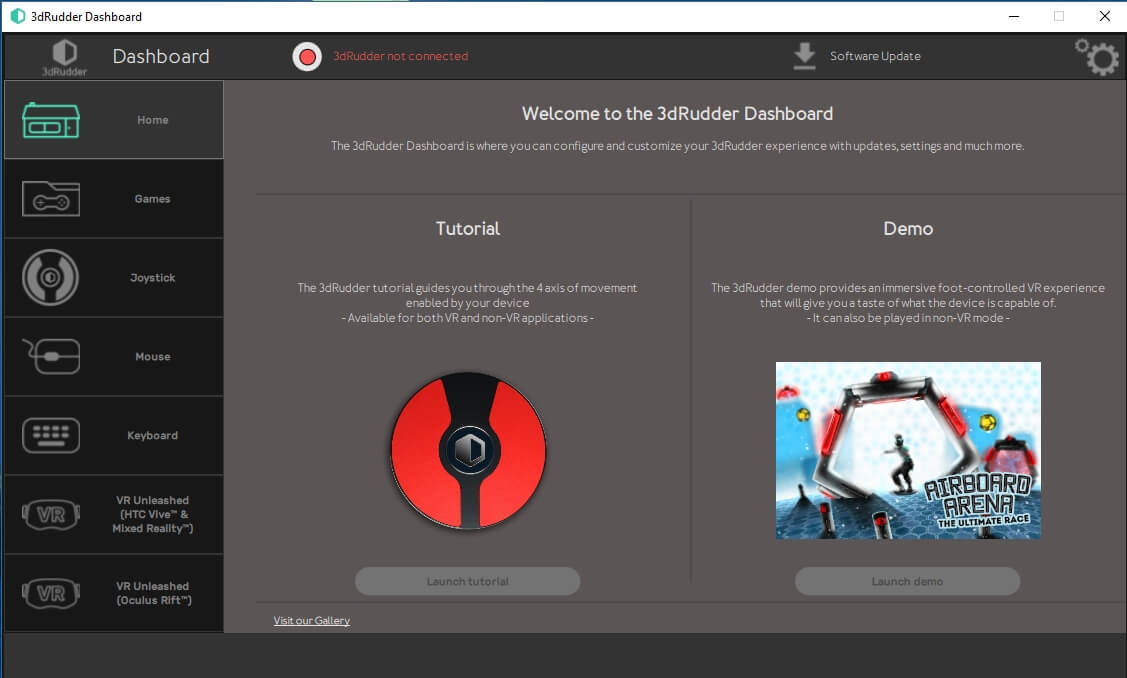This screenshot has height=678, width=1127.
Task: Switch to the Joystick tab label
Action: tap(153, 278)
